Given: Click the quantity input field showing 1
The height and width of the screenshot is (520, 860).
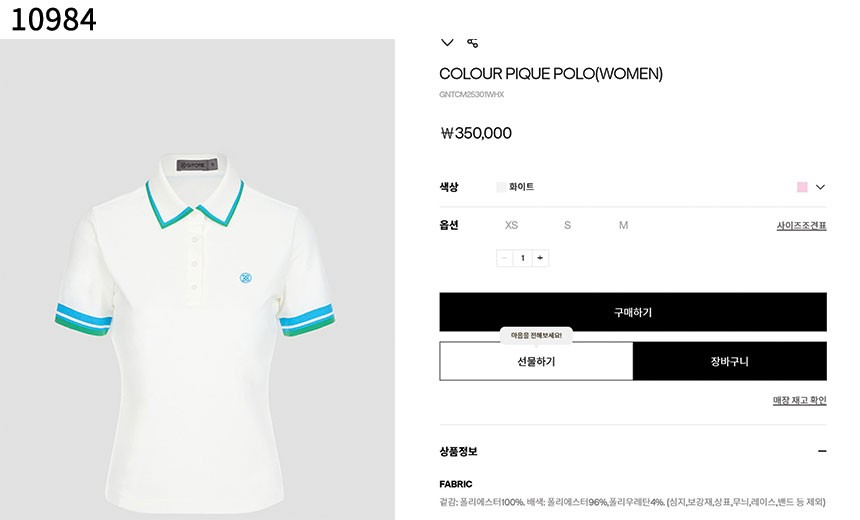Looking at the screenshot, I should 522,258.
